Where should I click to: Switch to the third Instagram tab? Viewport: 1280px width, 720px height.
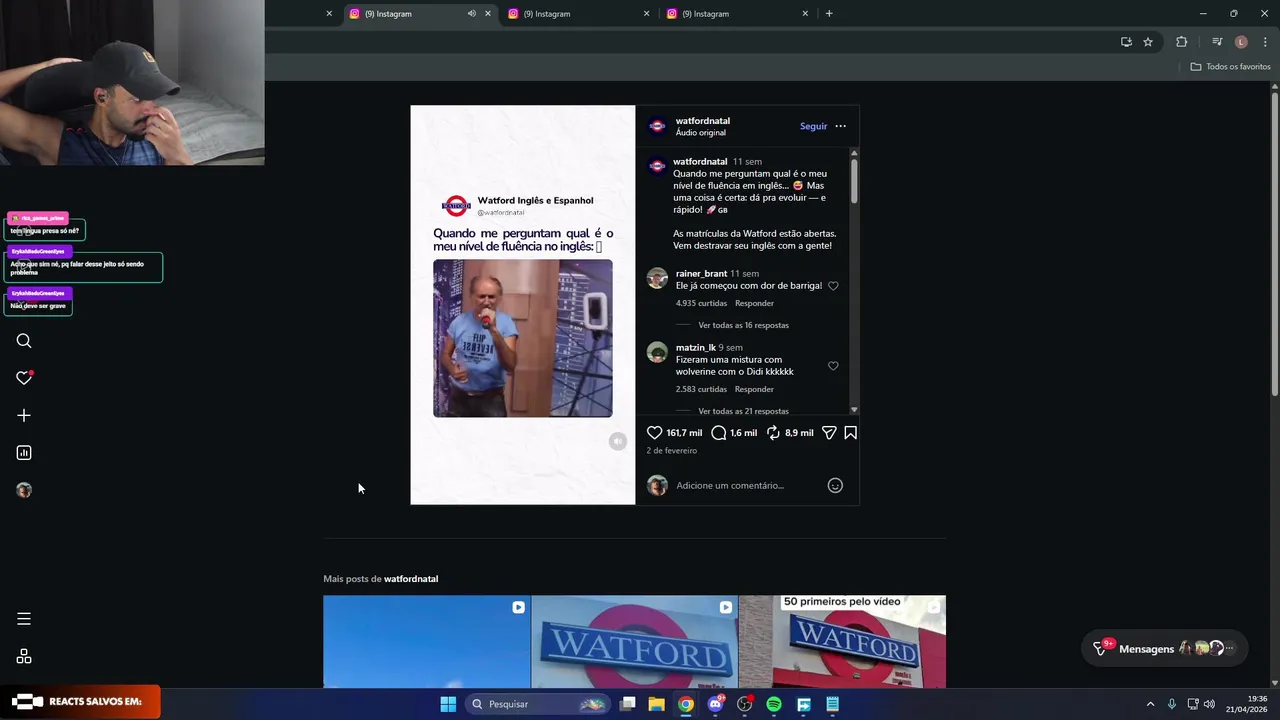[x=737, y=13]
